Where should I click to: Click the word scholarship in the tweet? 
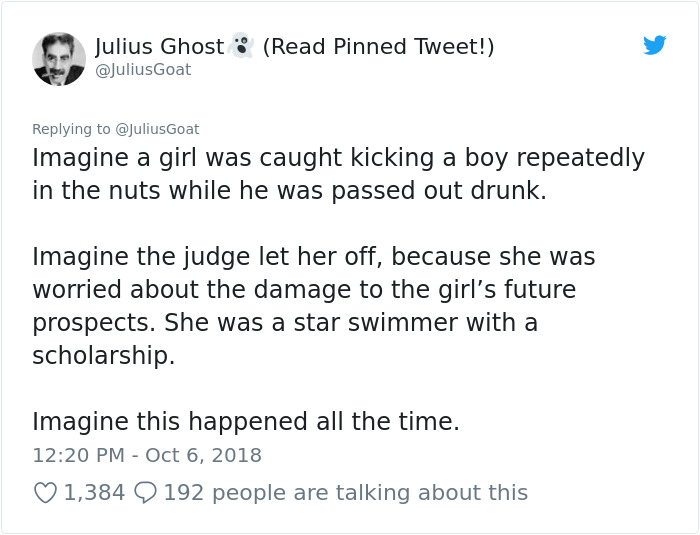coord(103,356)
